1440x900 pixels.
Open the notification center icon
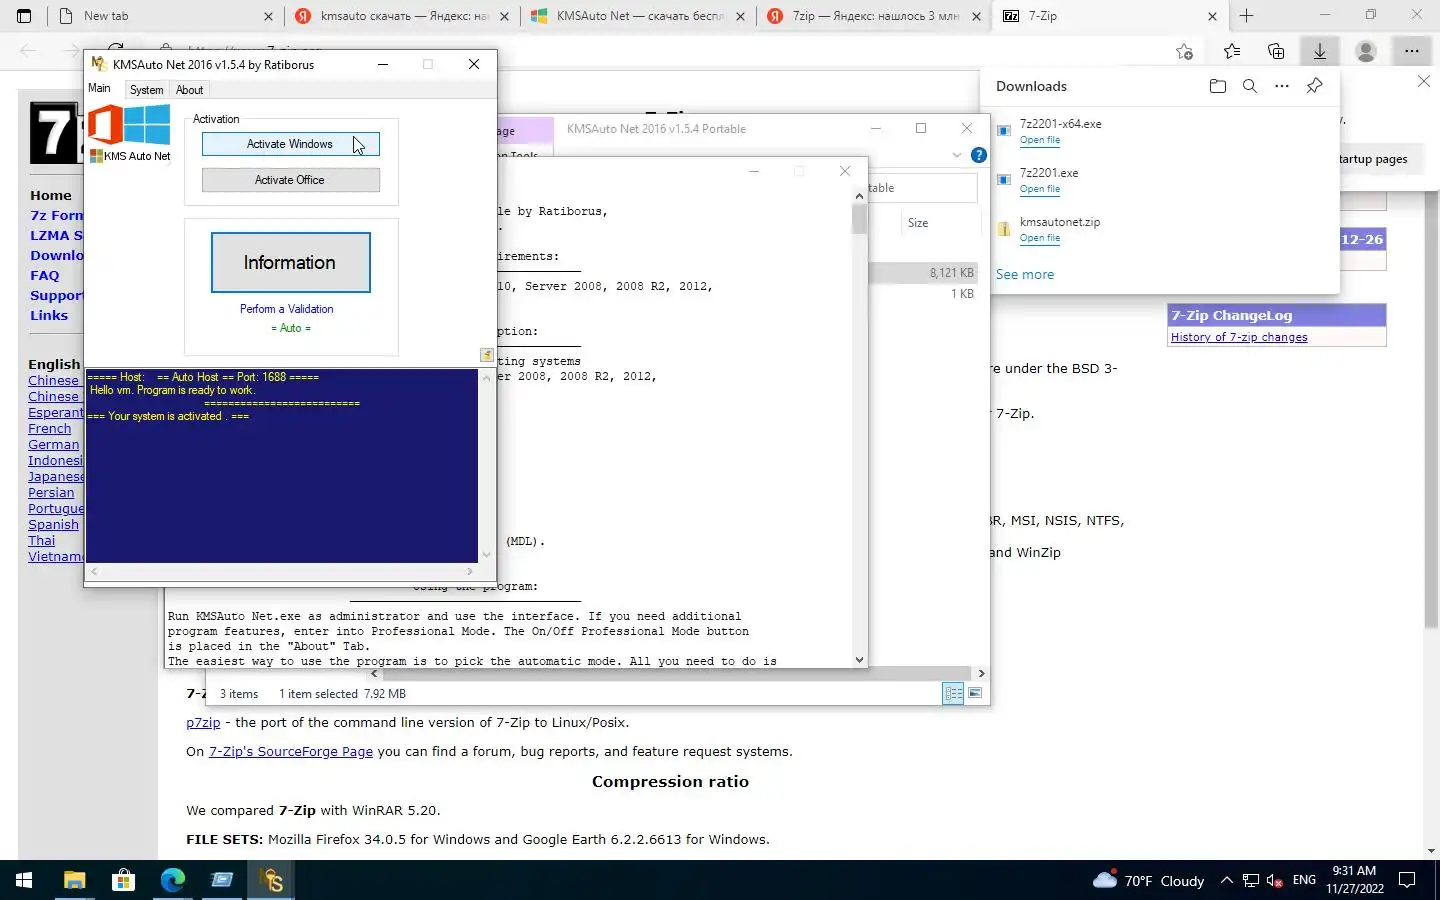pos(1407,881)
